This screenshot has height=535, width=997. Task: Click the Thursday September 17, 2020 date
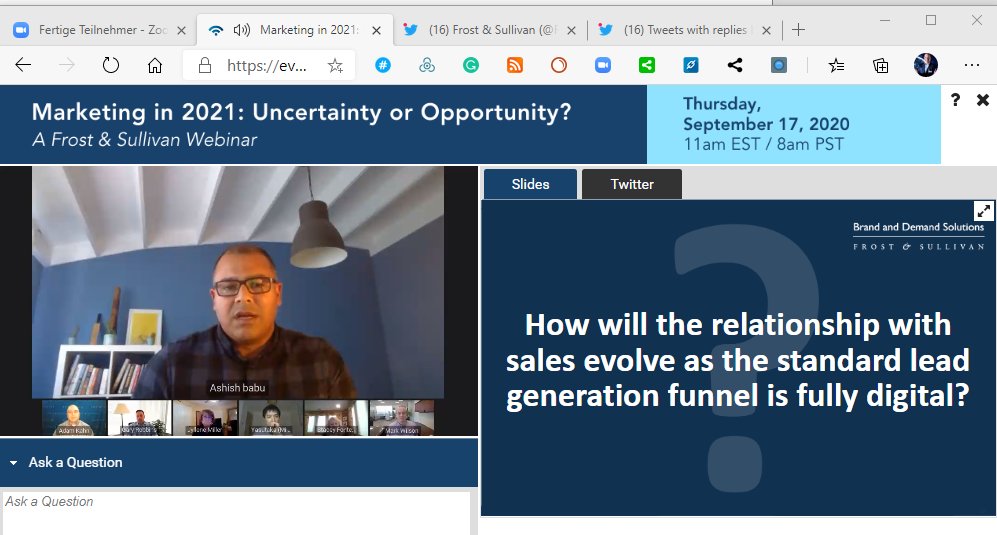pyautogui.click(x=766, y=114)
